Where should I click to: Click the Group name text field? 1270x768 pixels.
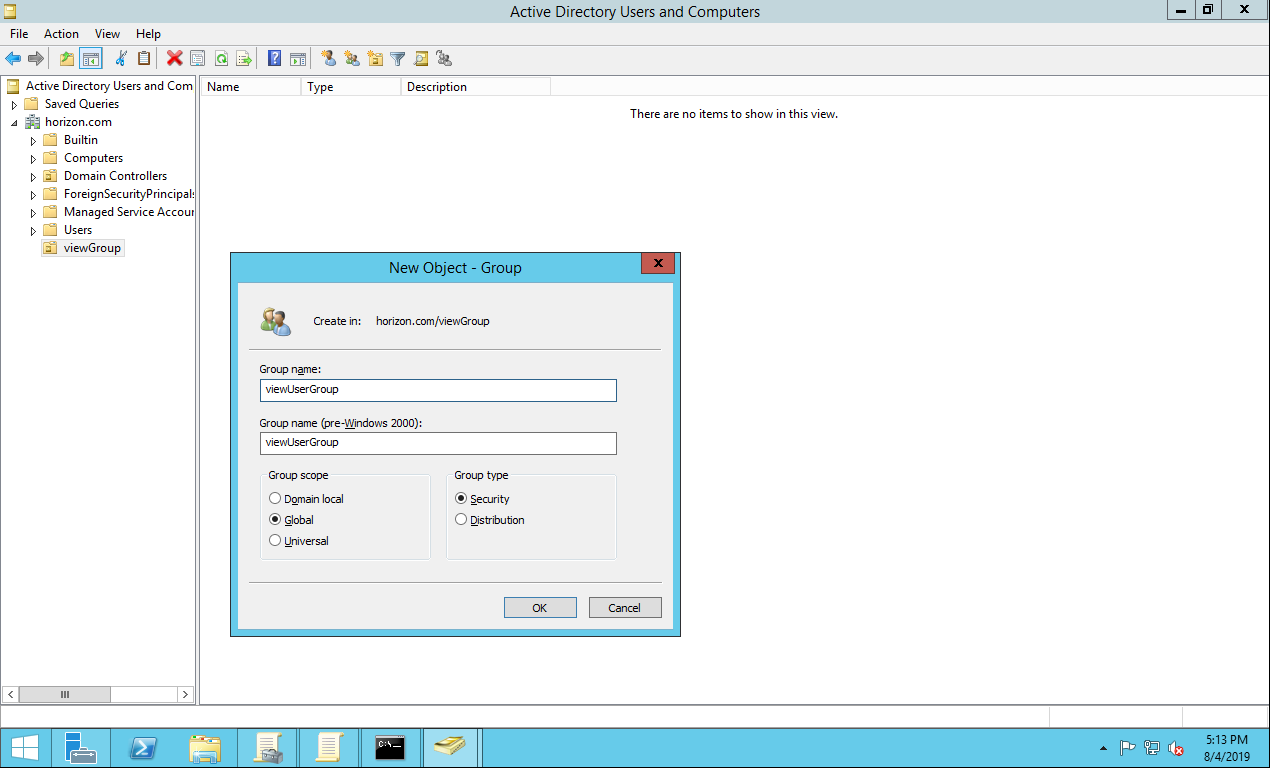(x=437, y=390)
